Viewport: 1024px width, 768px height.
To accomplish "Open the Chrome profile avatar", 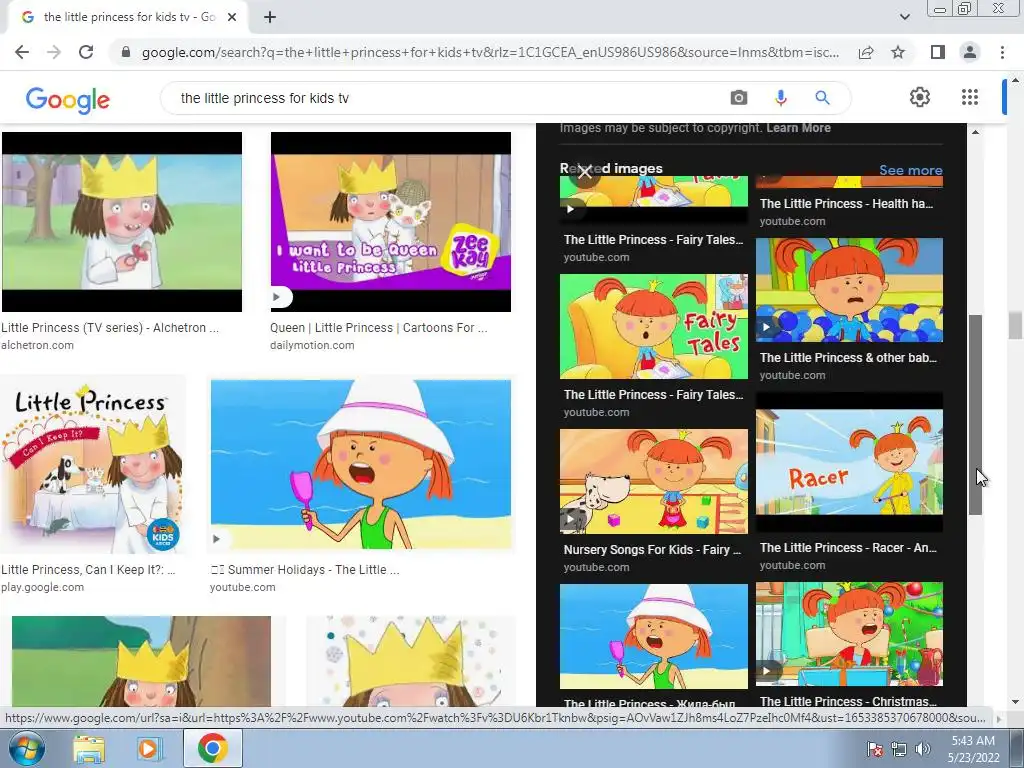I will (x=970, y=52).
